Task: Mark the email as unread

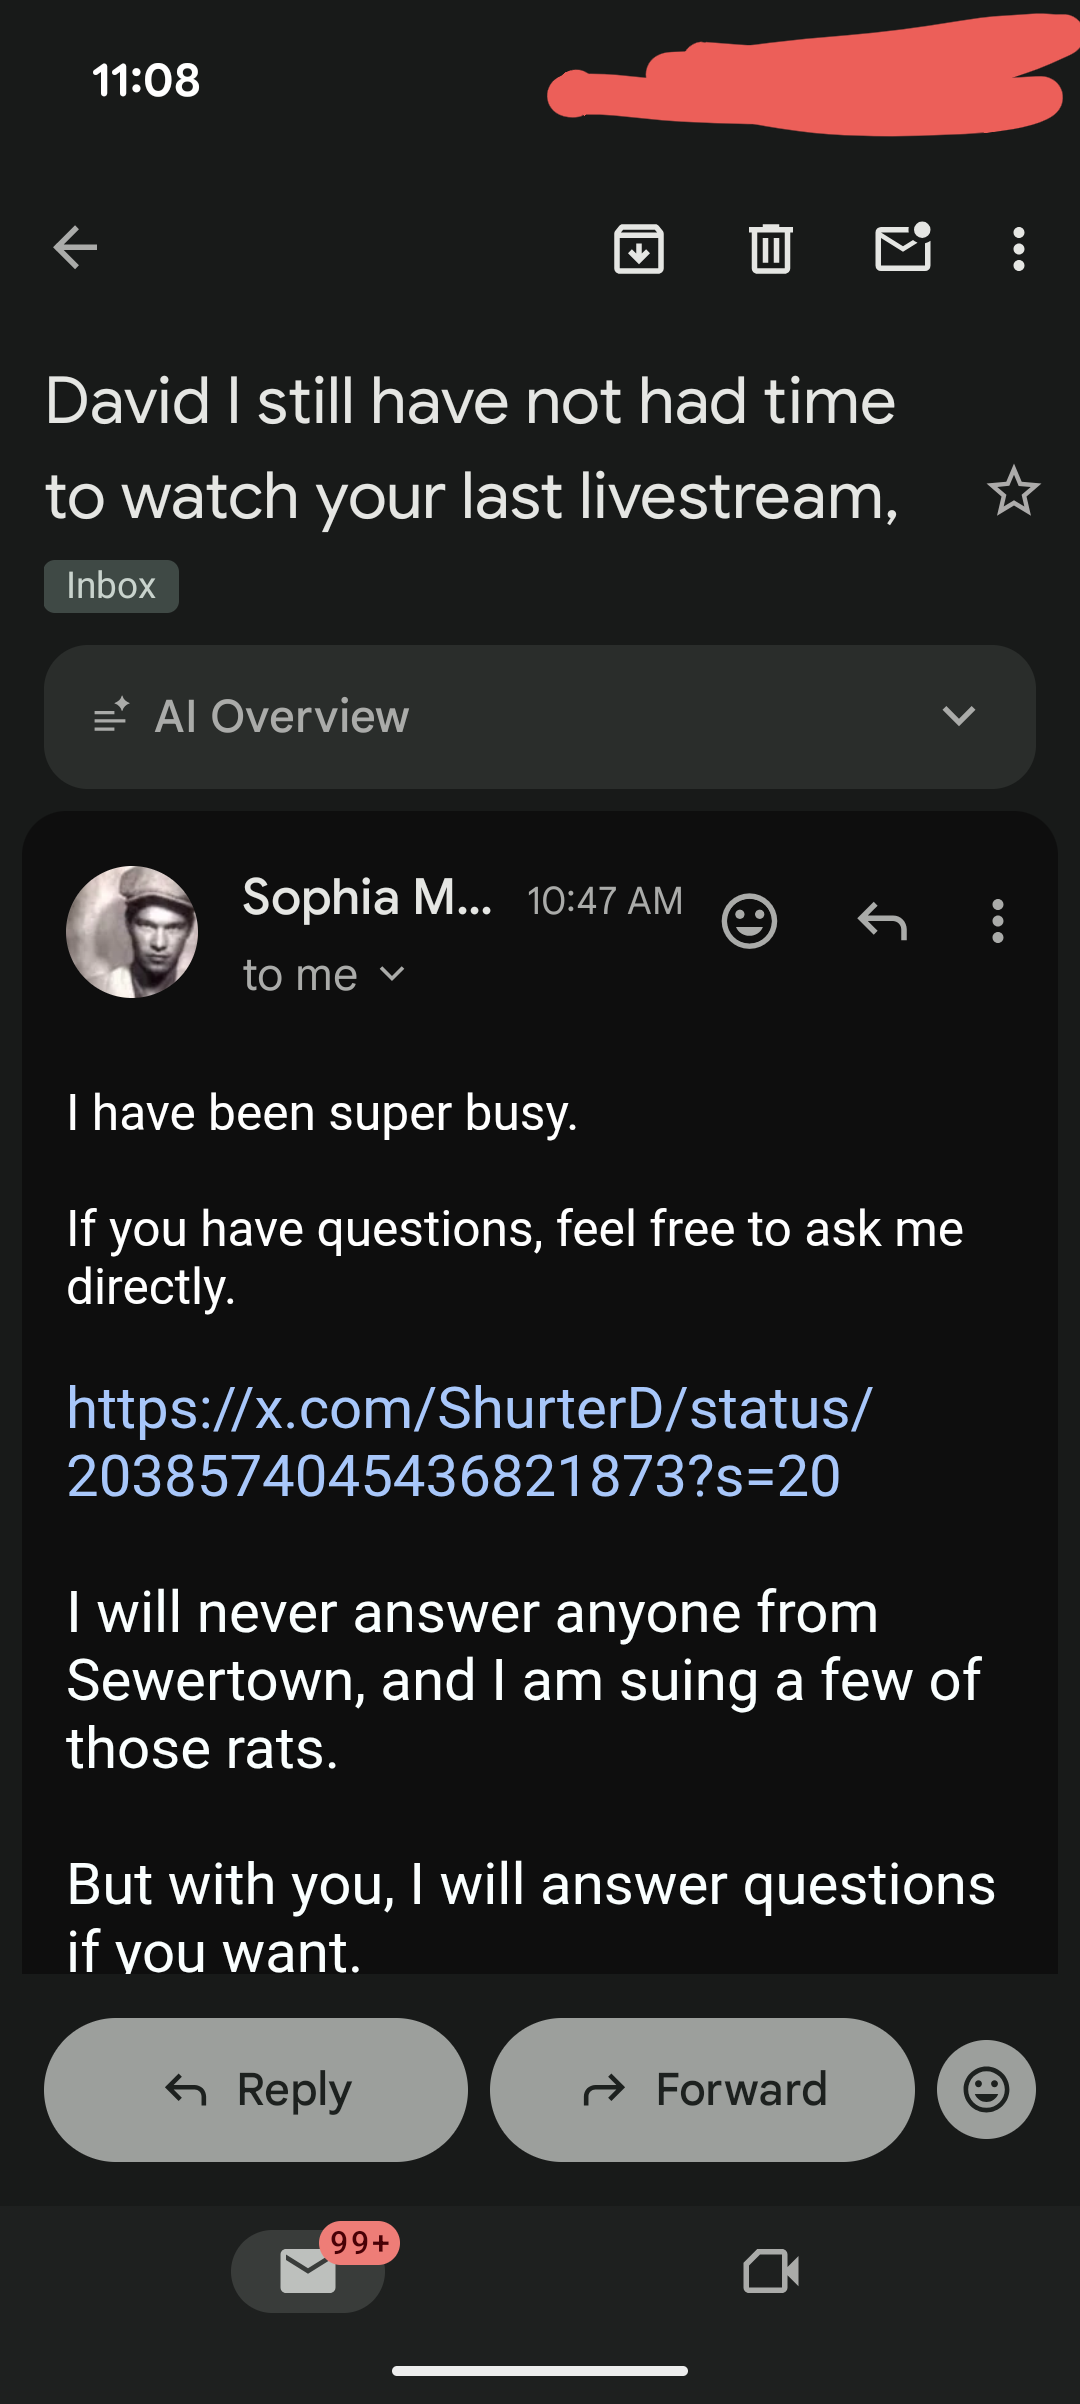Action: point(903,248)
